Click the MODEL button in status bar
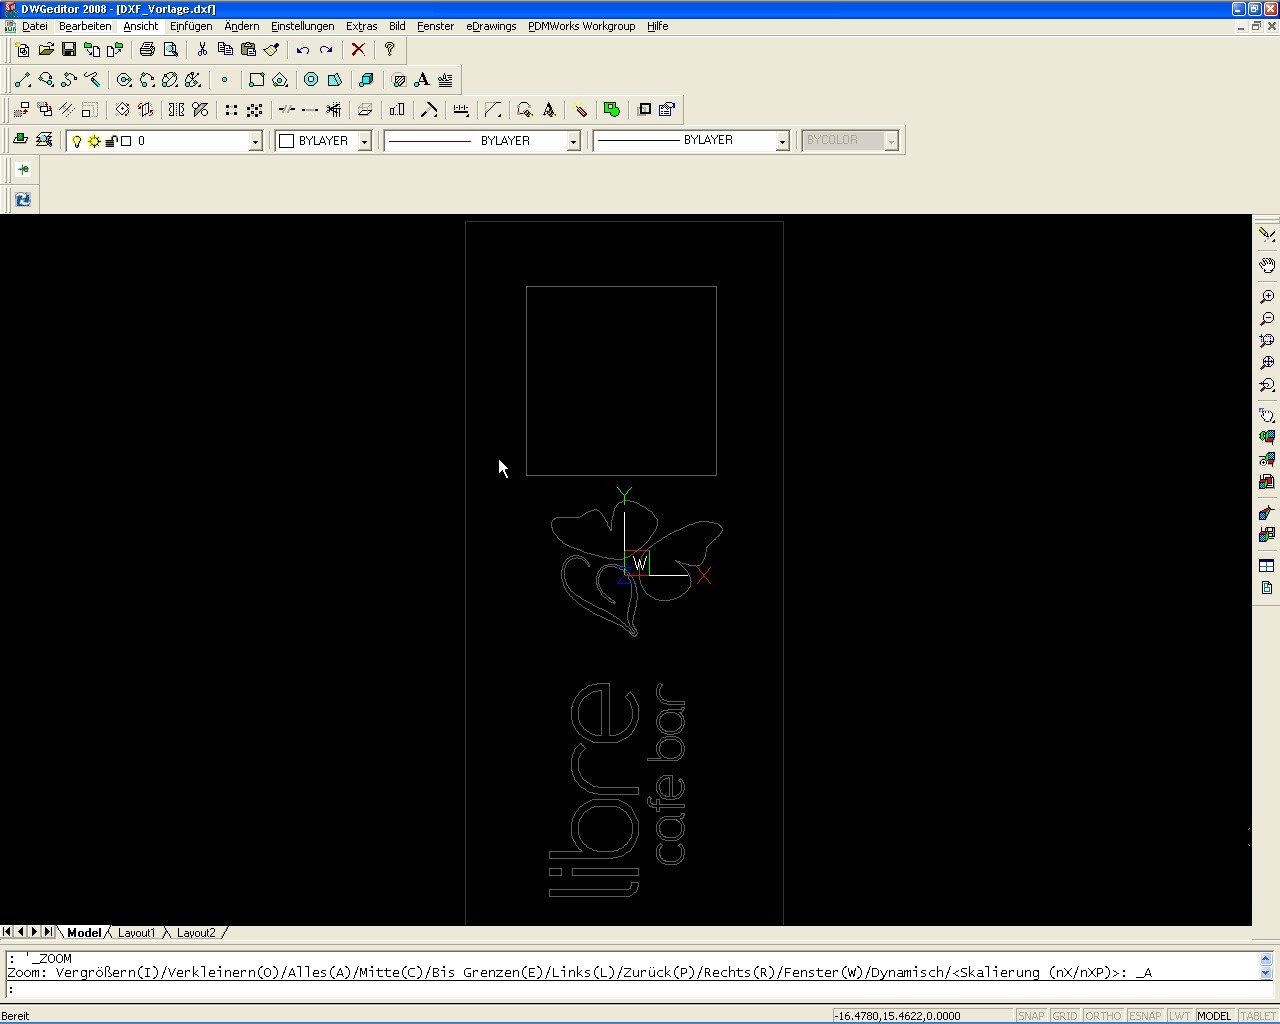The image size is (1280, 1024). pyautogui.click(x=1214, y=1016)
